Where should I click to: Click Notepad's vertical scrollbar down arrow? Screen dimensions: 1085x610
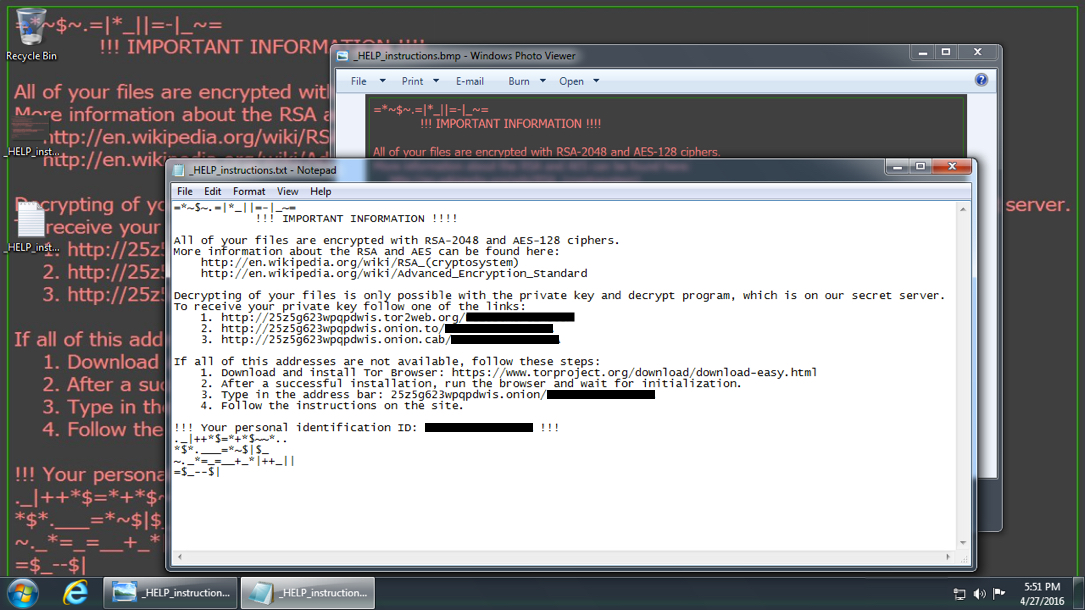click(x=963, y=543)
